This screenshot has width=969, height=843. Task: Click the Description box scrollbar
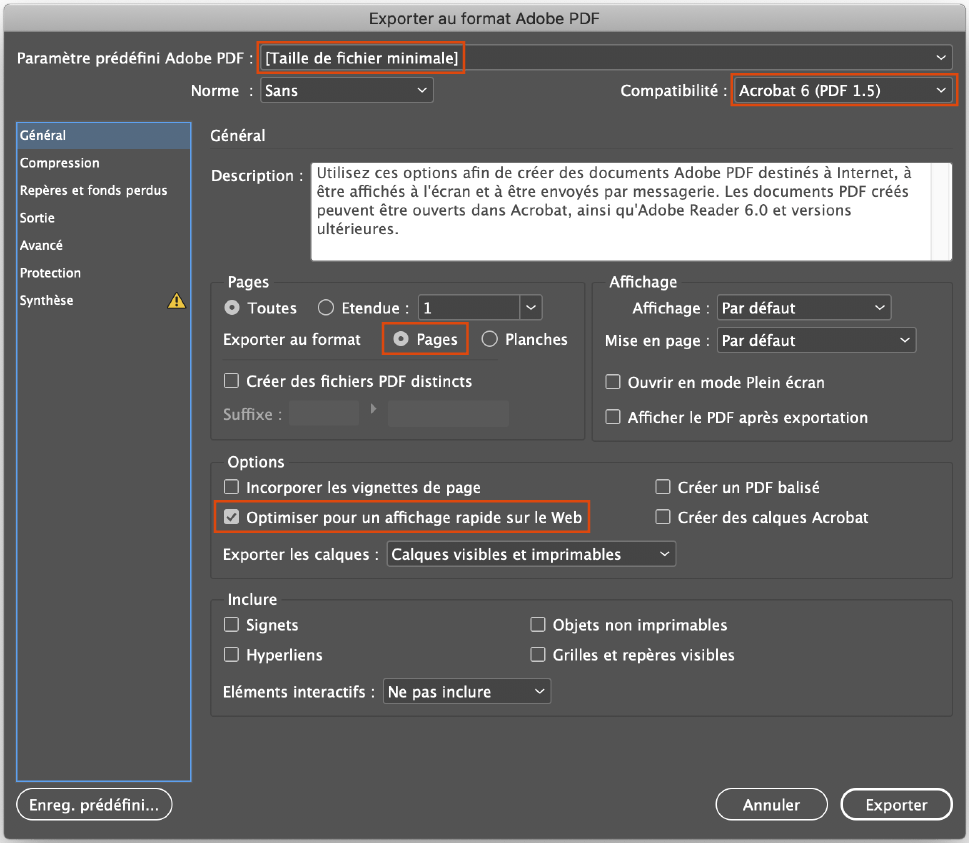coord(942,211)
